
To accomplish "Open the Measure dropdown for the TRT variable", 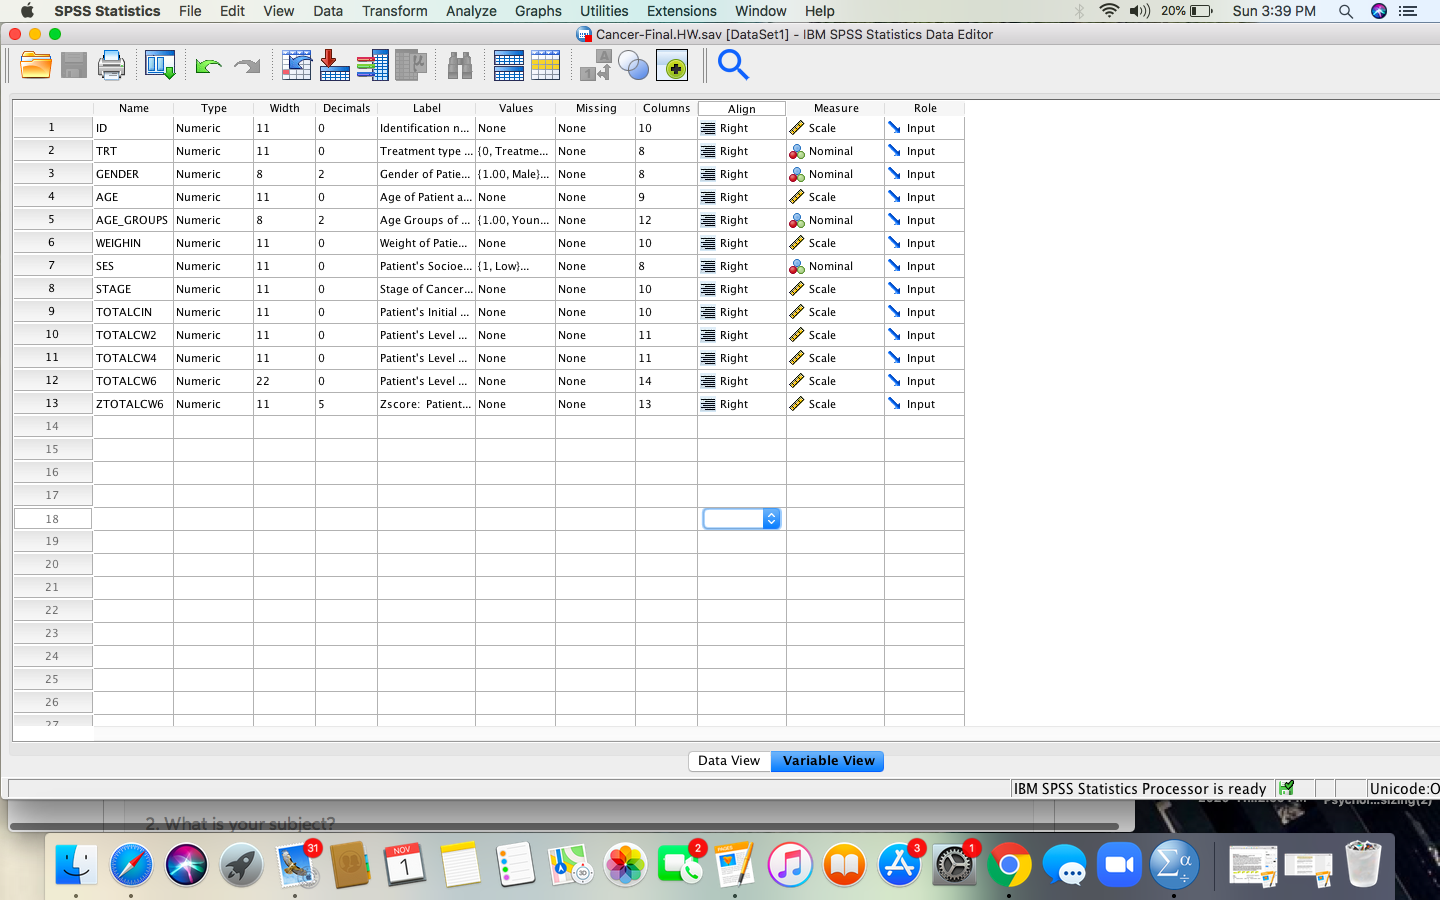I will [835, 151].
